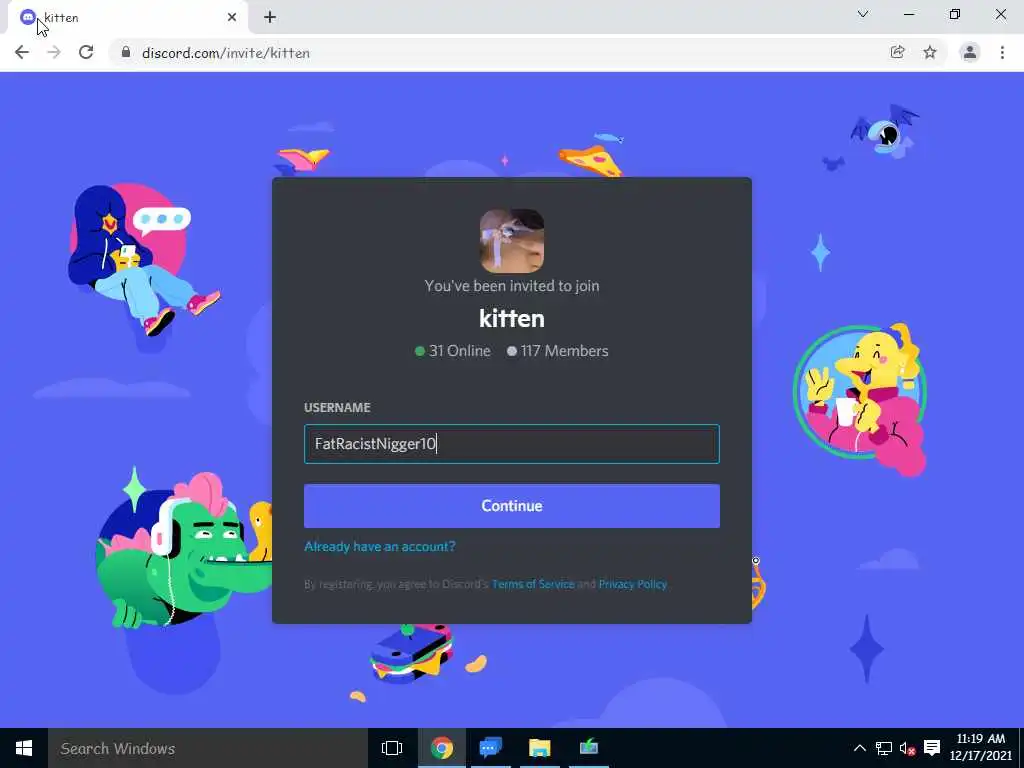The width and height of the screenshot is (1024, 768).
Task: Click the browser forward arrow
Action: click(x=54, y=52)
